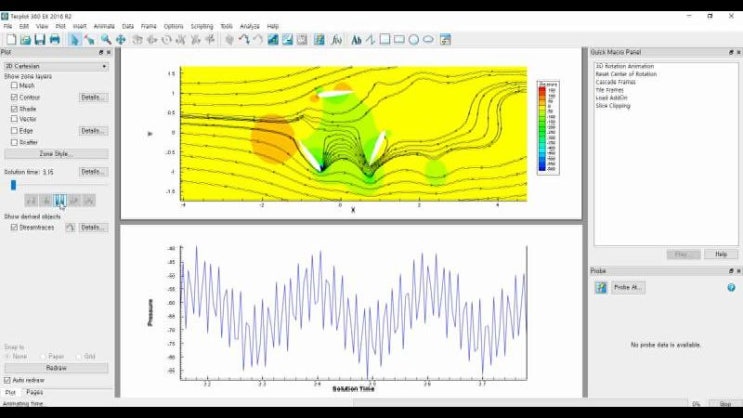This screenshot has width=743, height=418.
Task: Jump to last time step button
Action: click(x=89, y=200)
